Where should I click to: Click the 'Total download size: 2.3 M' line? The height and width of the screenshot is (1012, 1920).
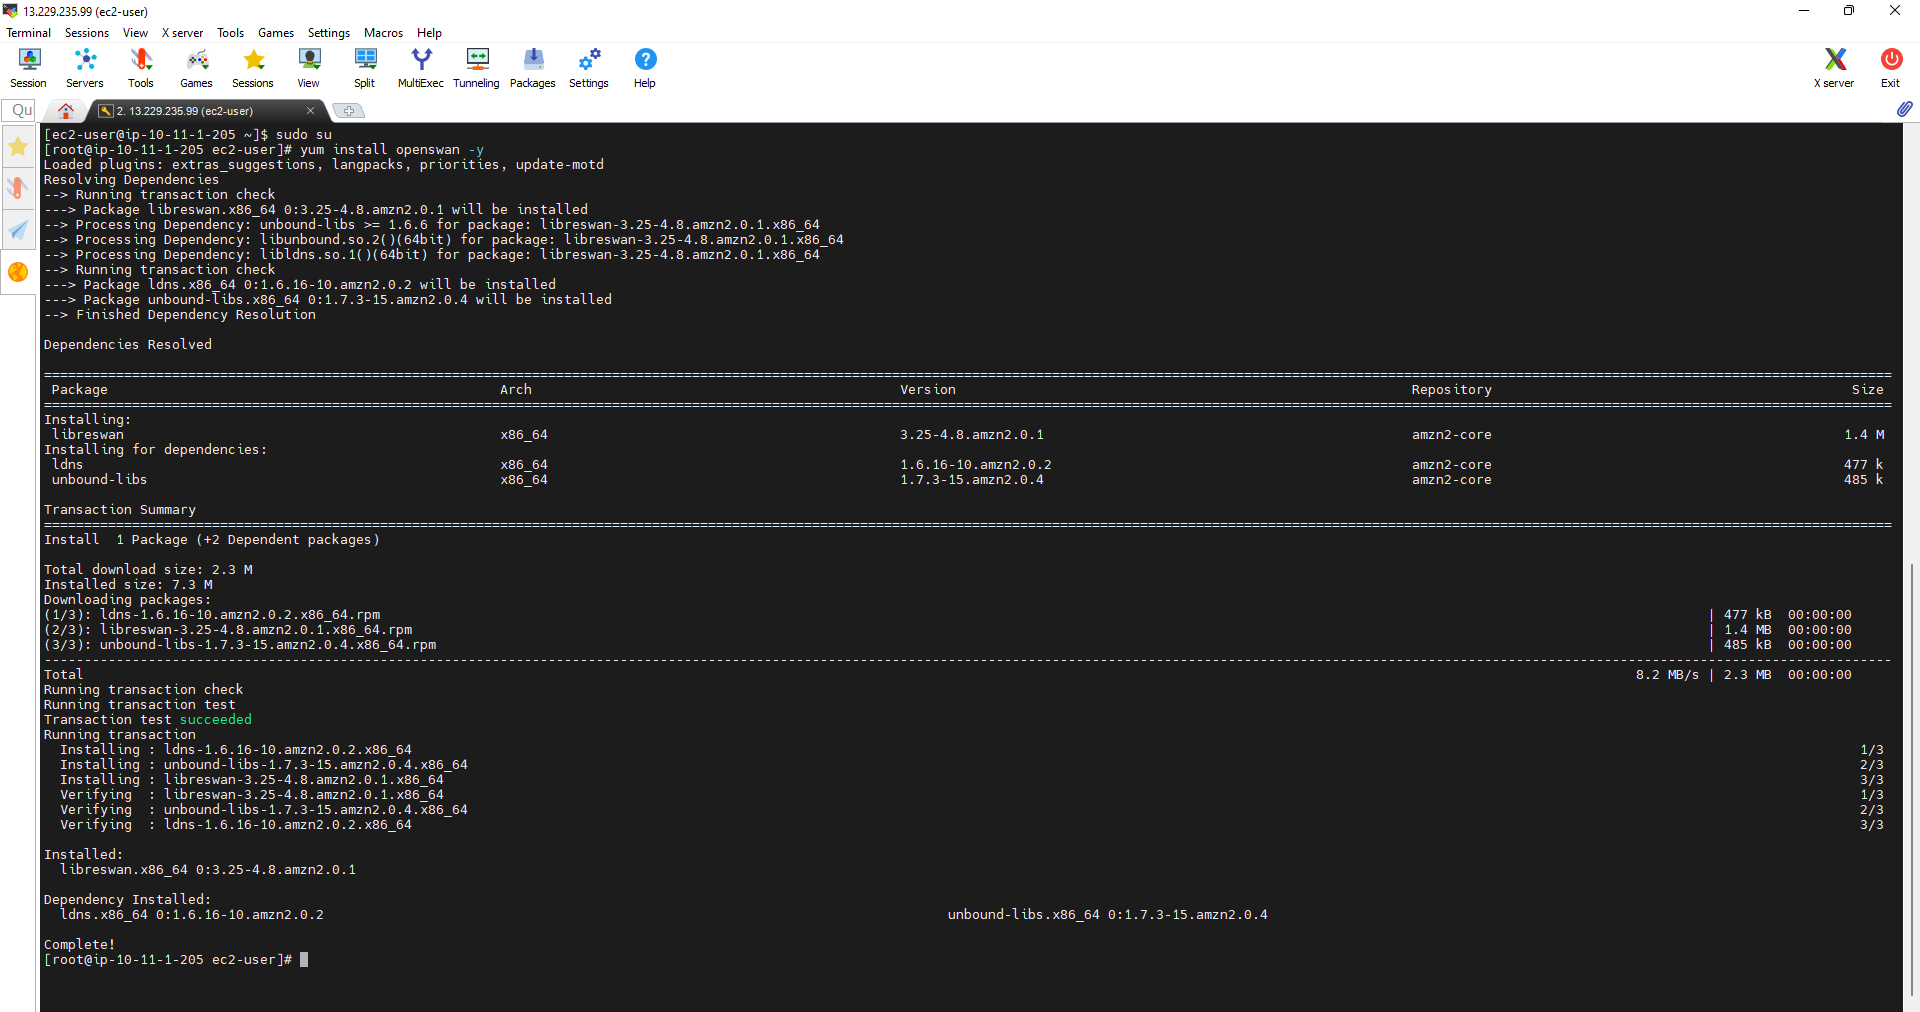148,570
